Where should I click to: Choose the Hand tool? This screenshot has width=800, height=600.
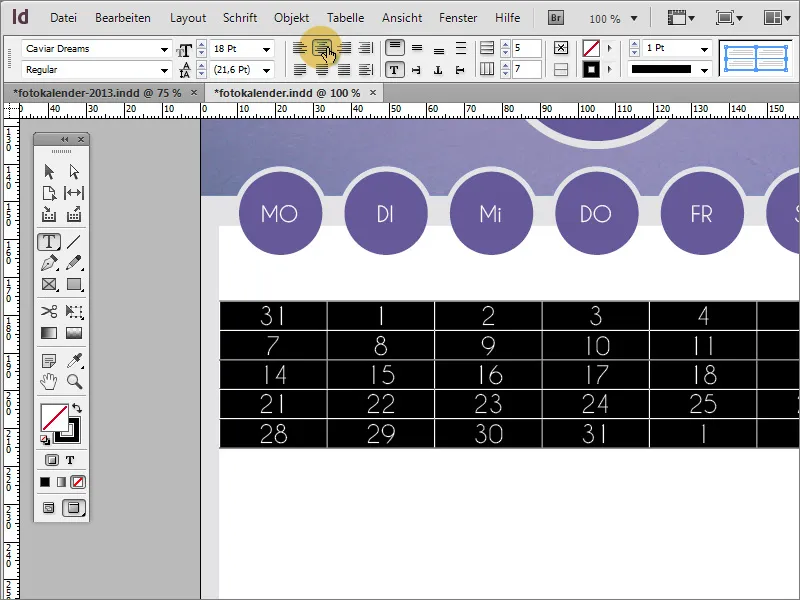point(49,381)
